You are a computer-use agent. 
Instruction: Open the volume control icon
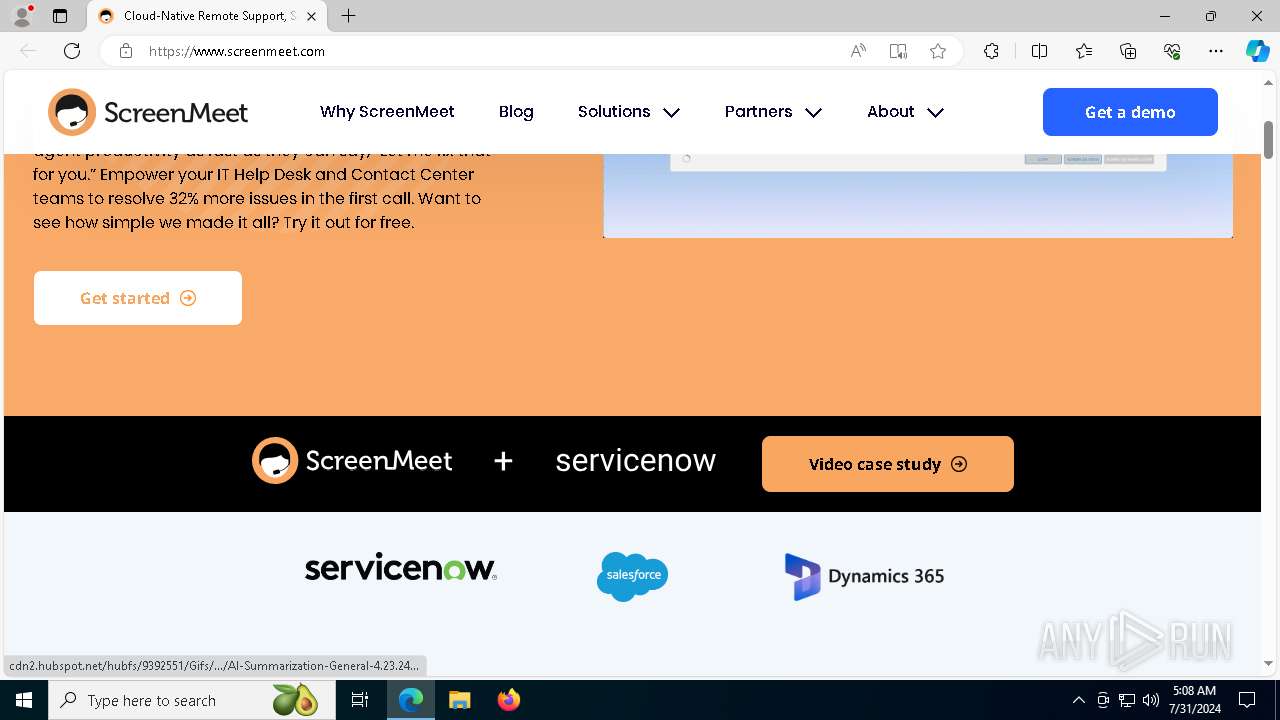(1151, 700)
